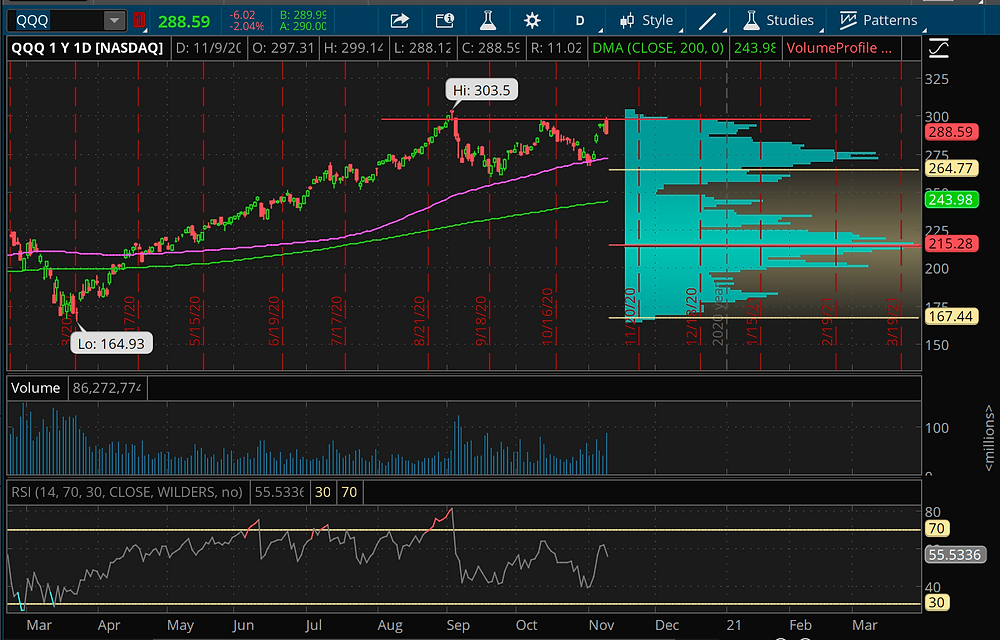Viewport: 1000px width, 640px height.
Task: Open the D time frame dropdown
Action: pos(580,21)
